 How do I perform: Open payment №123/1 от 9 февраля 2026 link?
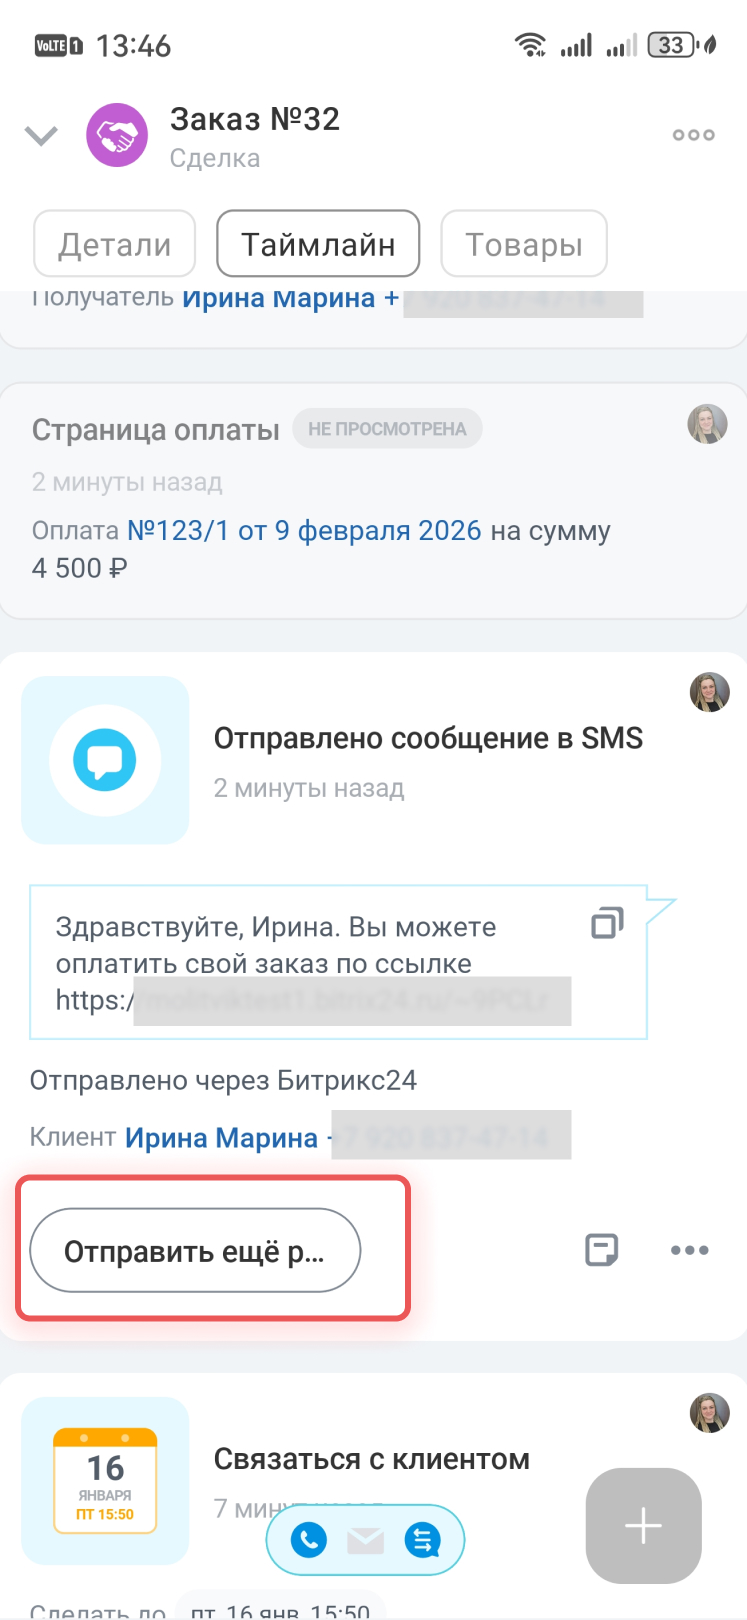(304, 530)
